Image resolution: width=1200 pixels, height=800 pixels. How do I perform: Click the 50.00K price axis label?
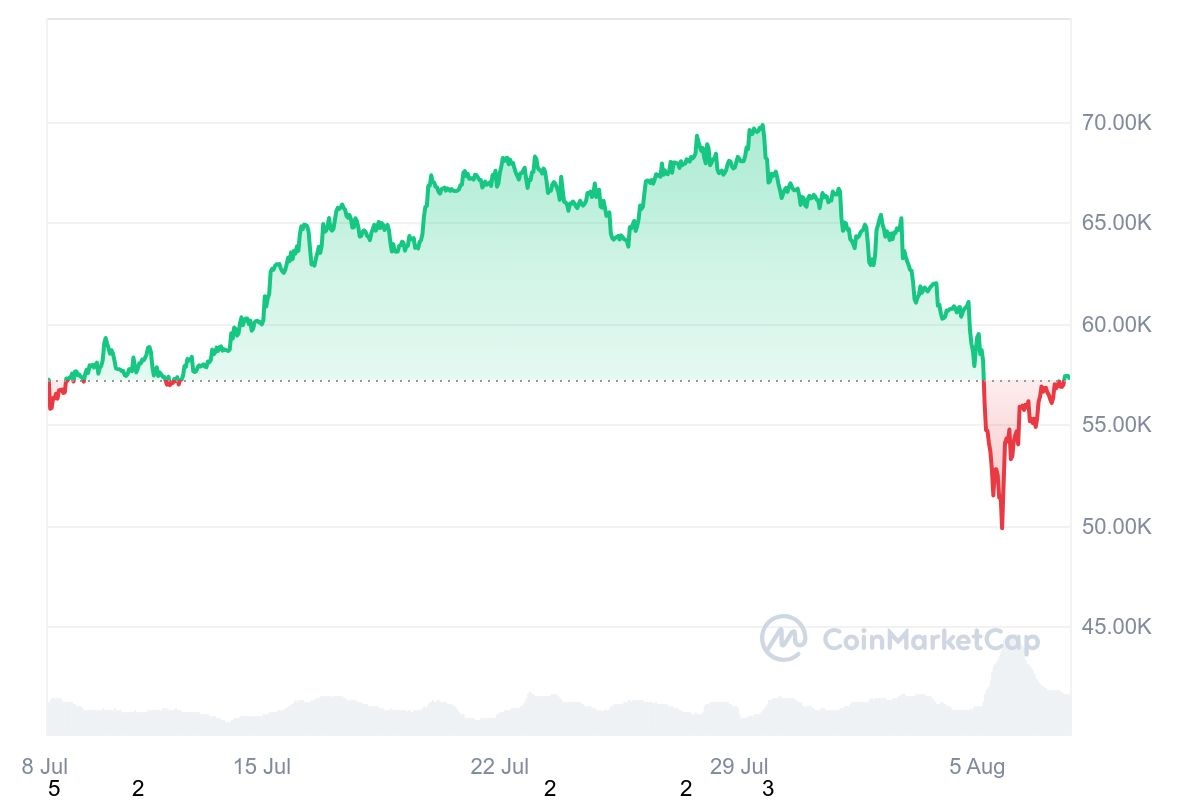[x=1116, y=526]
